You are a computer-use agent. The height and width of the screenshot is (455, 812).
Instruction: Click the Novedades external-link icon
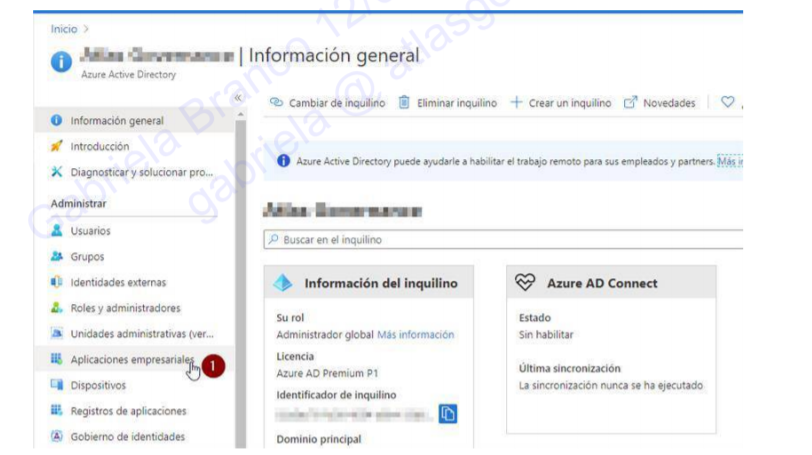coord(630,102)
